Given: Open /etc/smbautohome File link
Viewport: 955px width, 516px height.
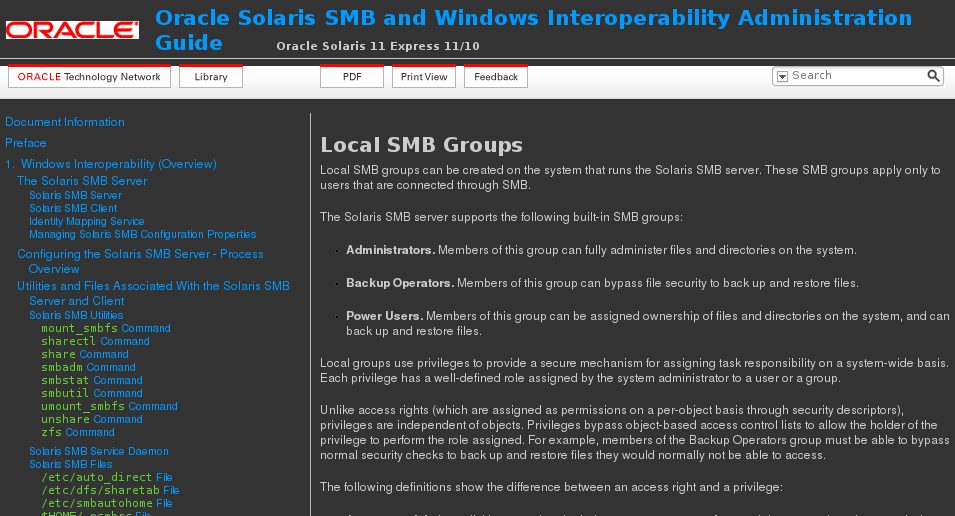Looking at the screenshot, I should 107,503.
